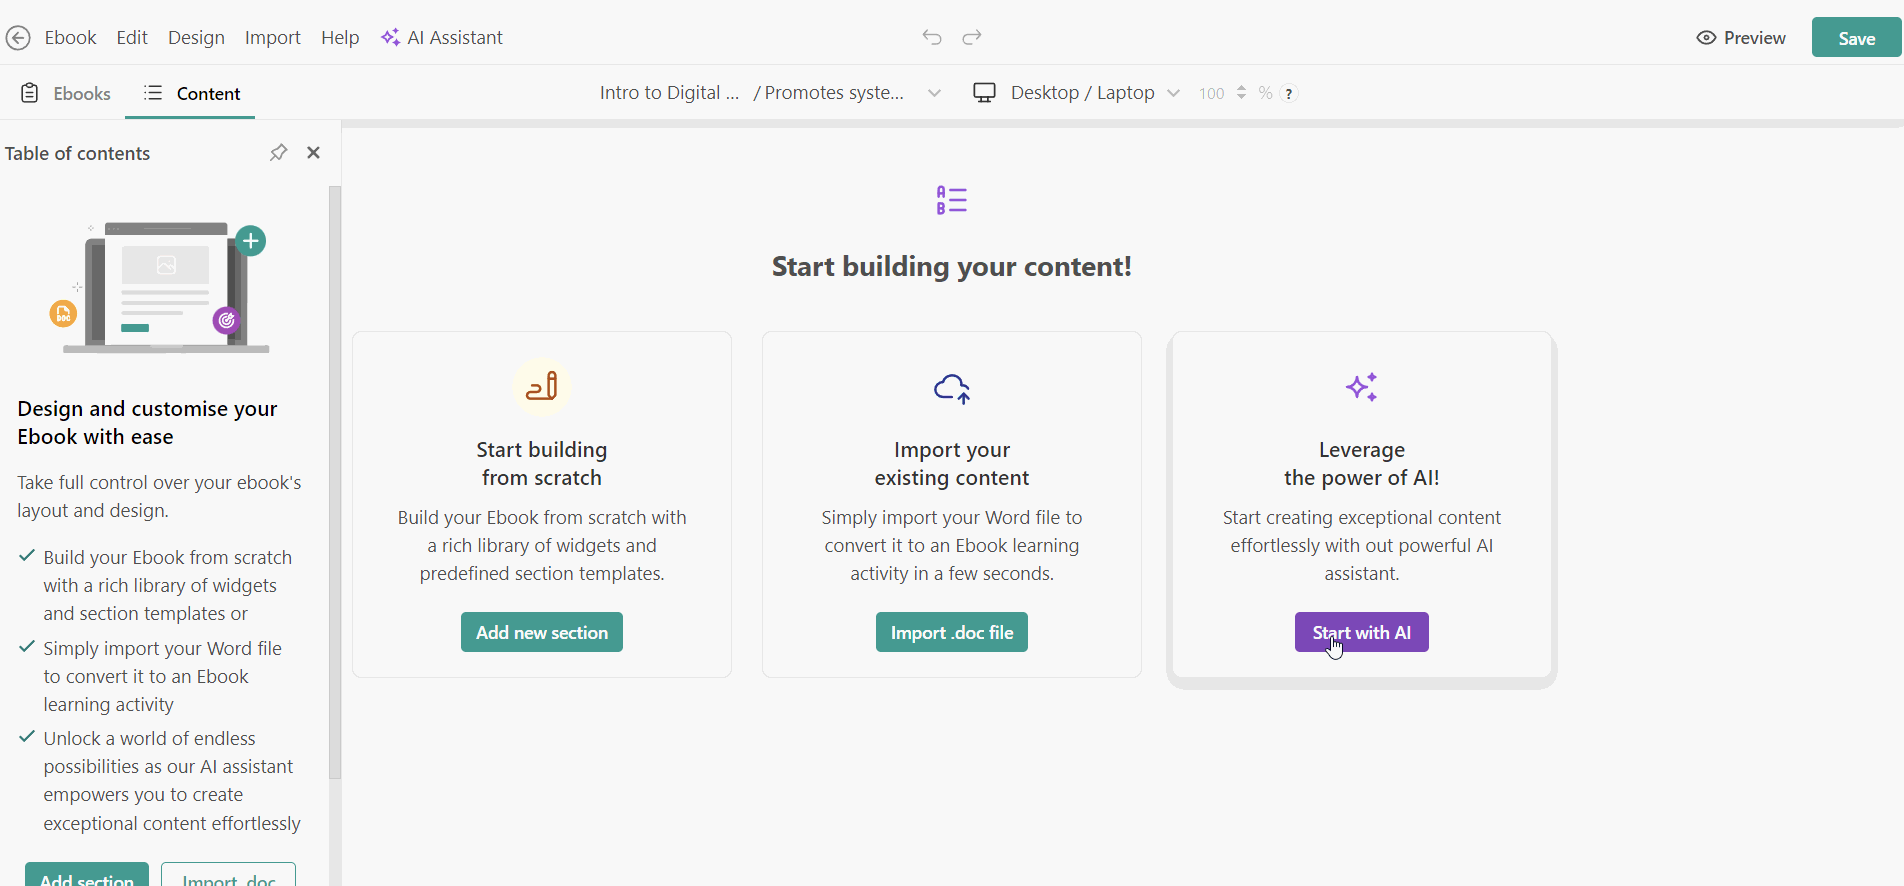This screenshot has height=886, width=1904.
Task: Open the AI Assistant menu item
Action: click(x=442, y=38)
